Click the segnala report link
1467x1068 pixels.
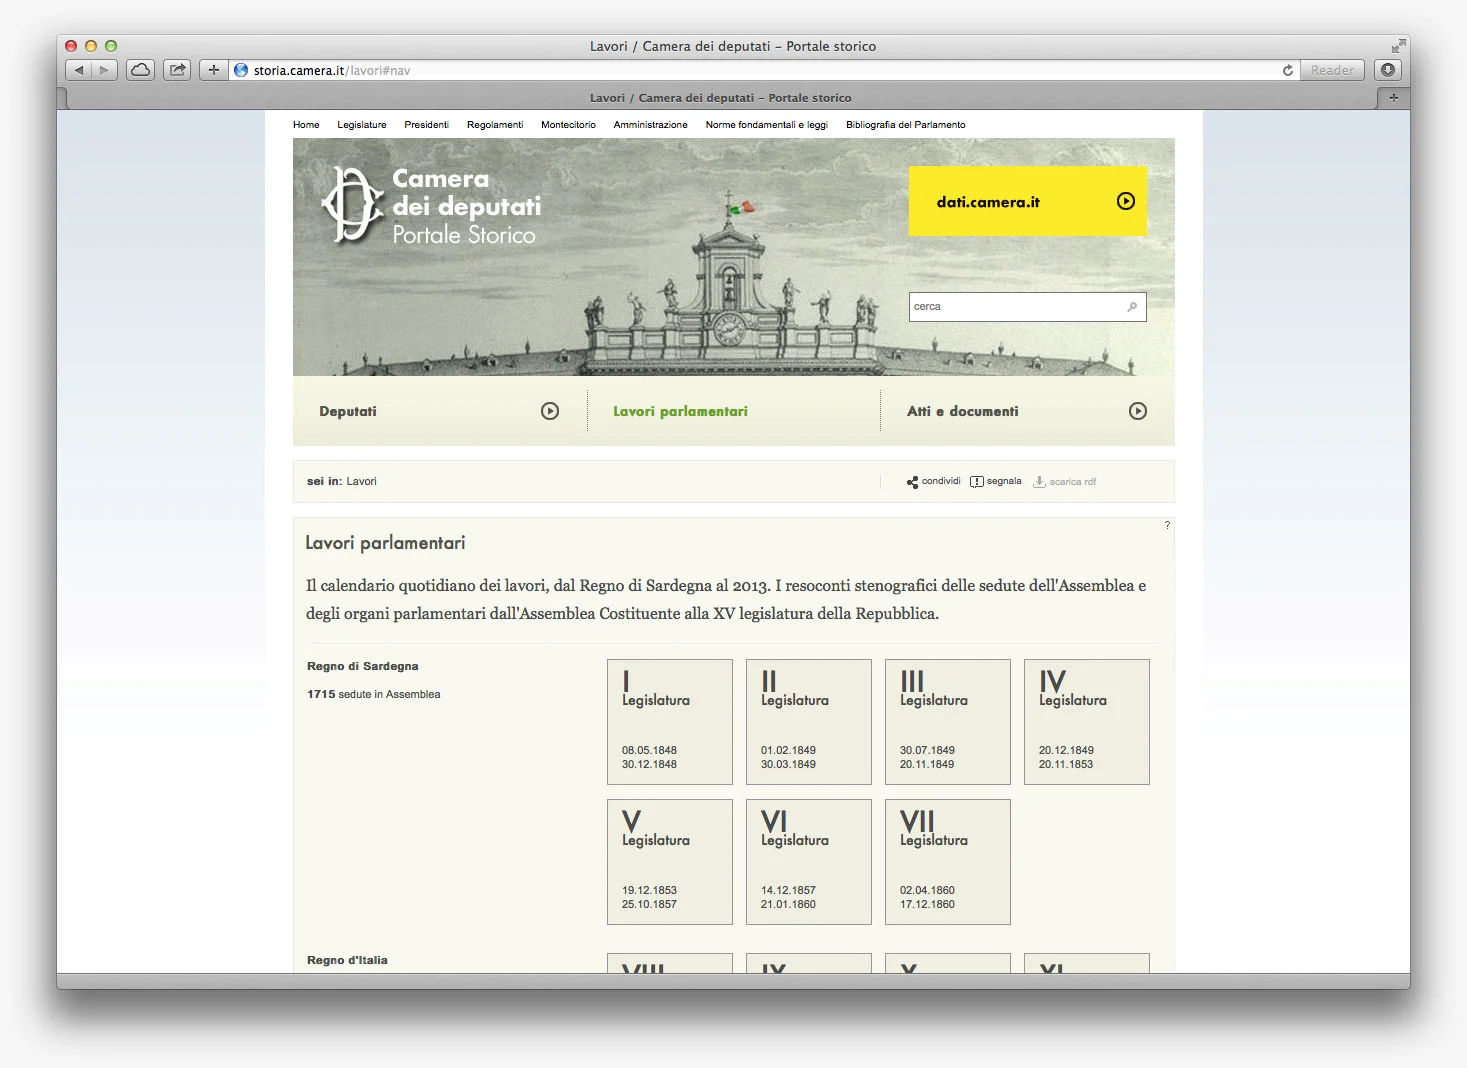[x=996, y=482]
